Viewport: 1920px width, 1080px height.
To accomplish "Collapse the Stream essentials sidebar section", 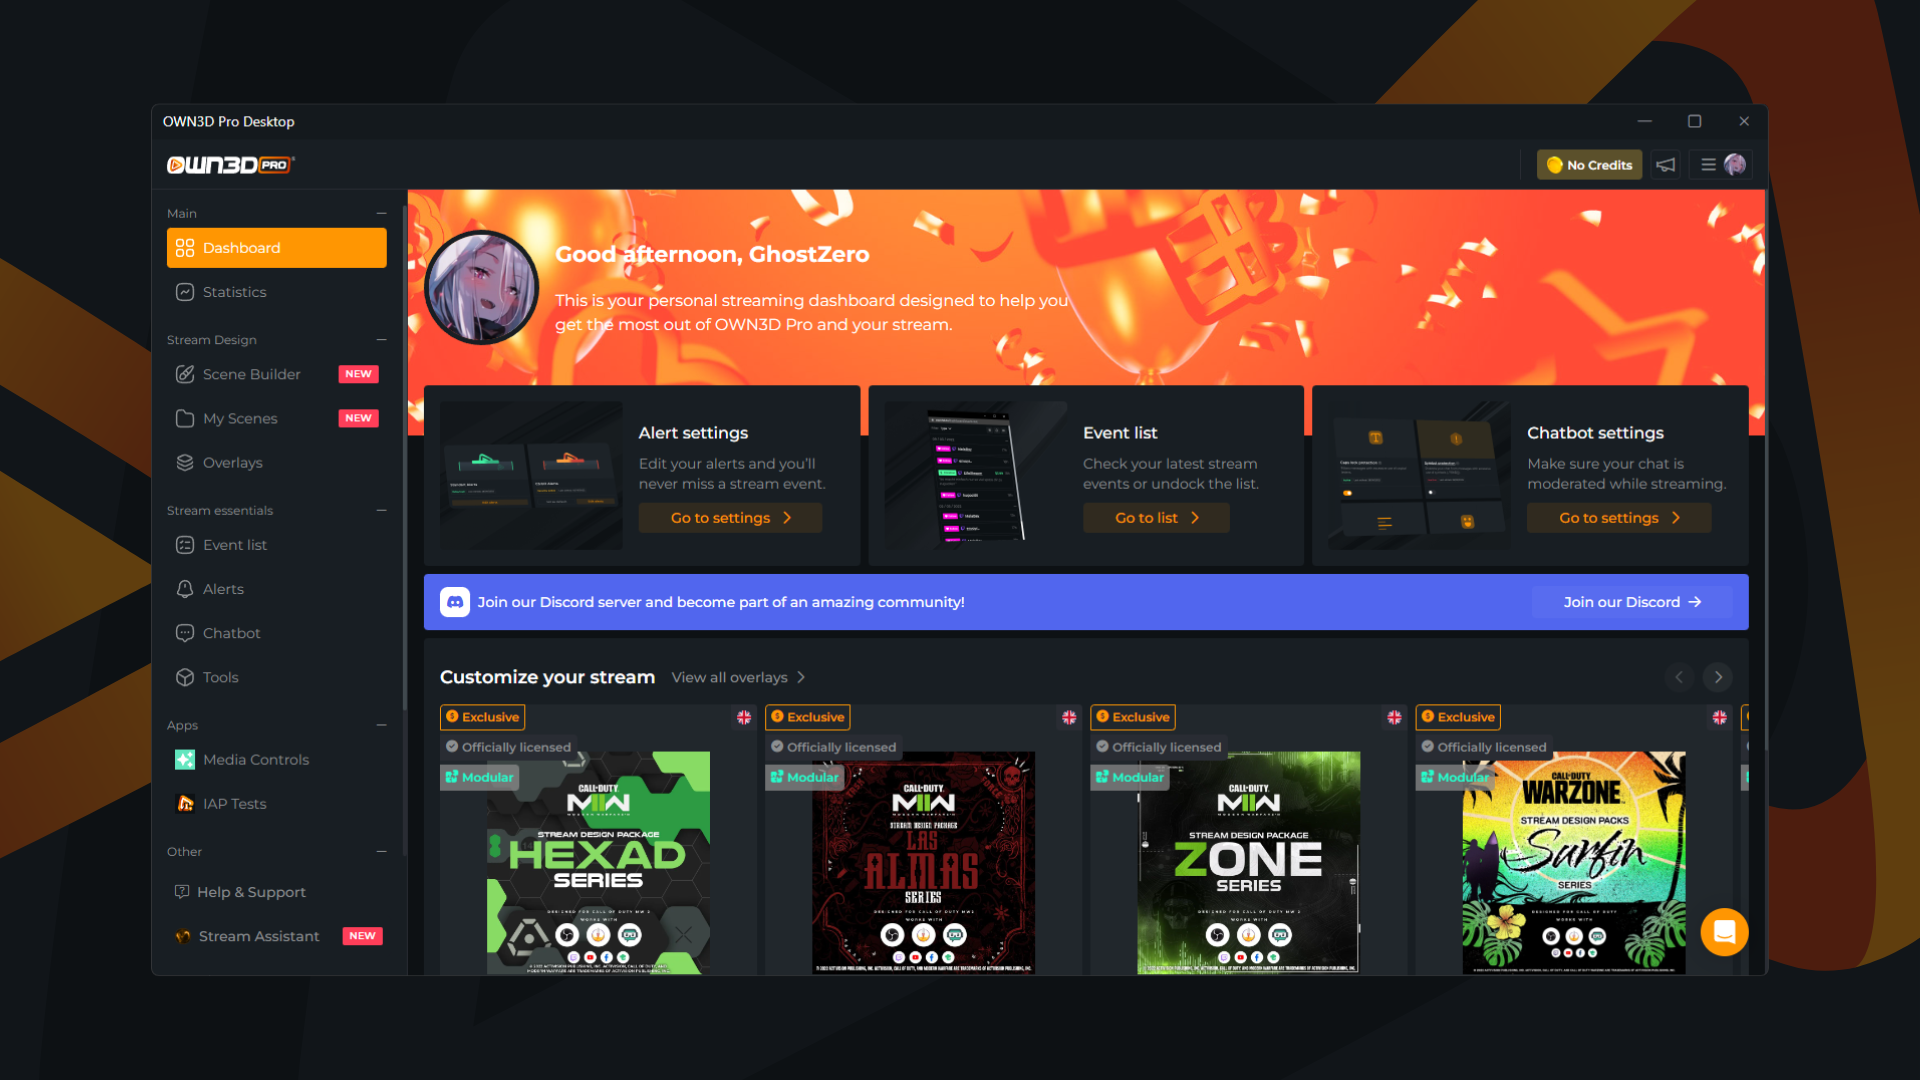I will pos(381,510).
